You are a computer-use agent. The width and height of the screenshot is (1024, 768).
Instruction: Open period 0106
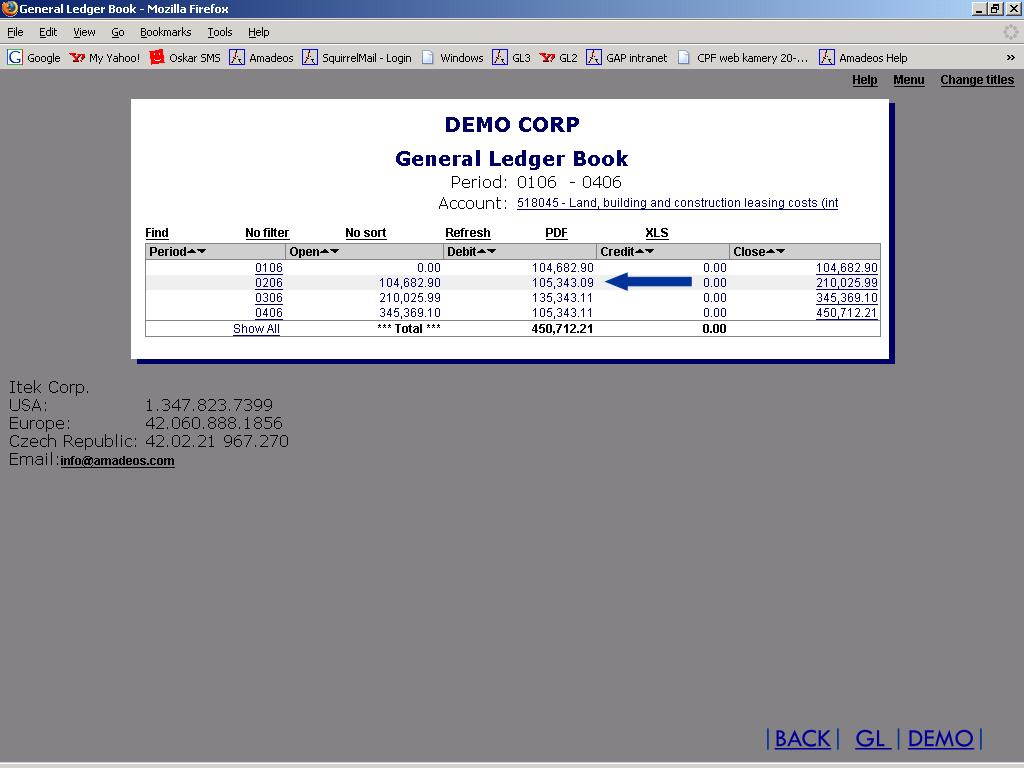click(x=268, y=268)
